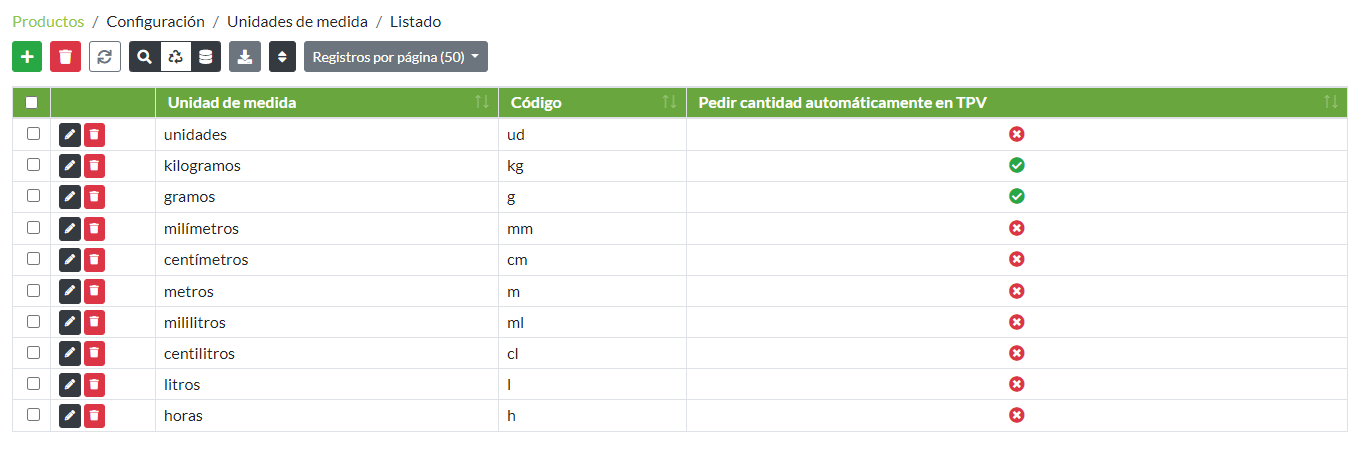The image size is (1358, 461).
Task: Click the green add new record button
Action: 27,57
